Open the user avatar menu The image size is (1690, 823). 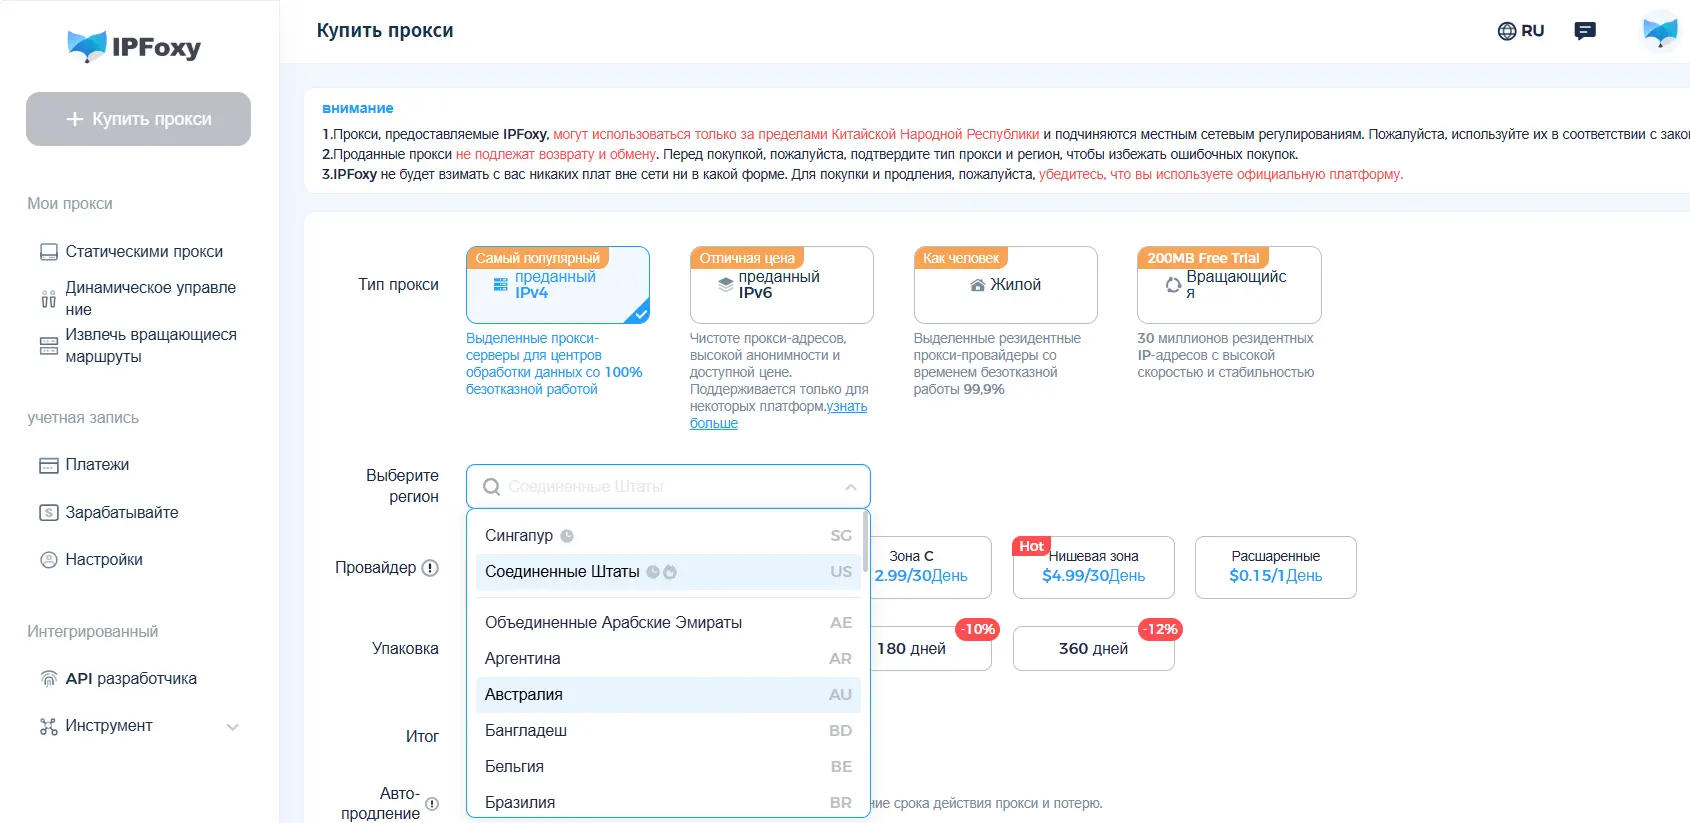pos(1660,31)
